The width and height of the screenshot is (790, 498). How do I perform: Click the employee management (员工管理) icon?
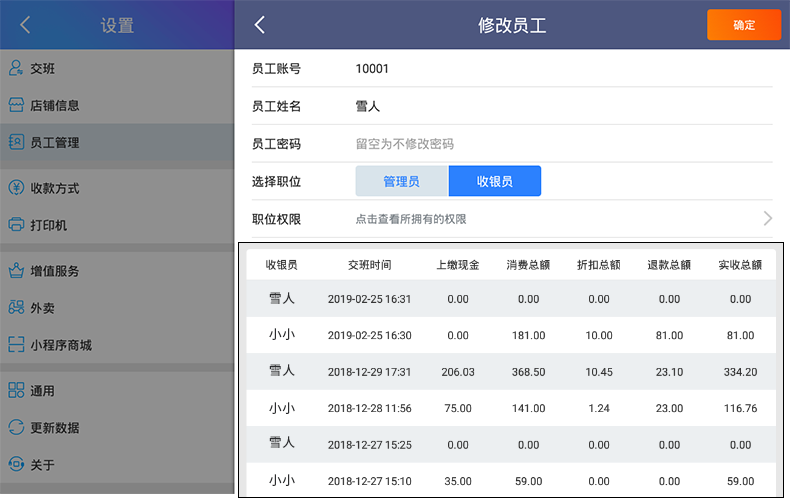16,142
